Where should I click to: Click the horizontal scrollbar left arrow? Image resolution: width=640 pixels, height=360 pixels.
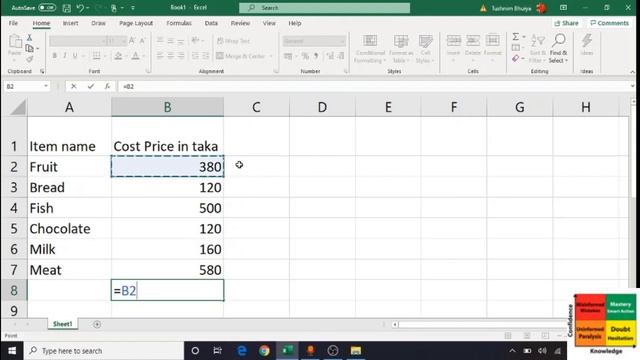[395, 324]
